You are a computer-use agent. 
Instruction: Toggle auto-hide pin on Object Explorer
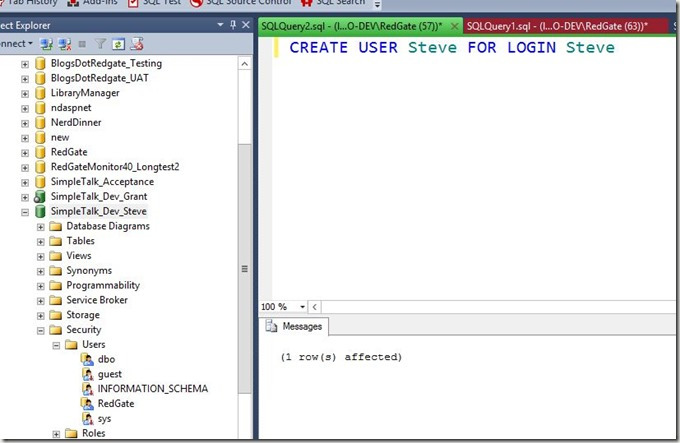point(233,25)
